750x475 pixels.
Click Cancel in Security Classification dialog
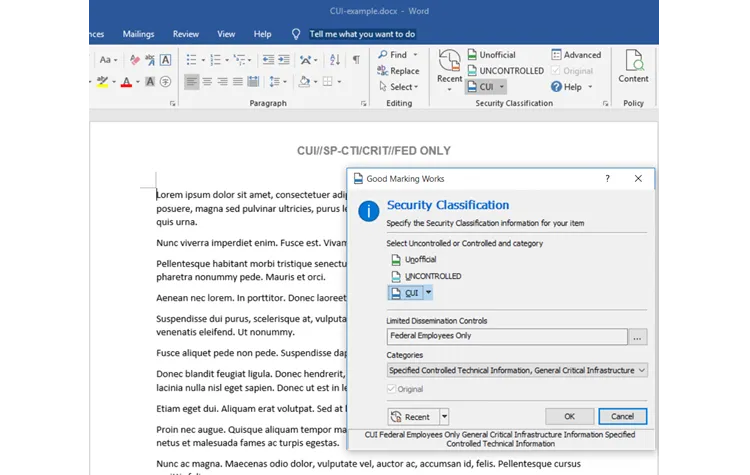(x=622, y=417)
